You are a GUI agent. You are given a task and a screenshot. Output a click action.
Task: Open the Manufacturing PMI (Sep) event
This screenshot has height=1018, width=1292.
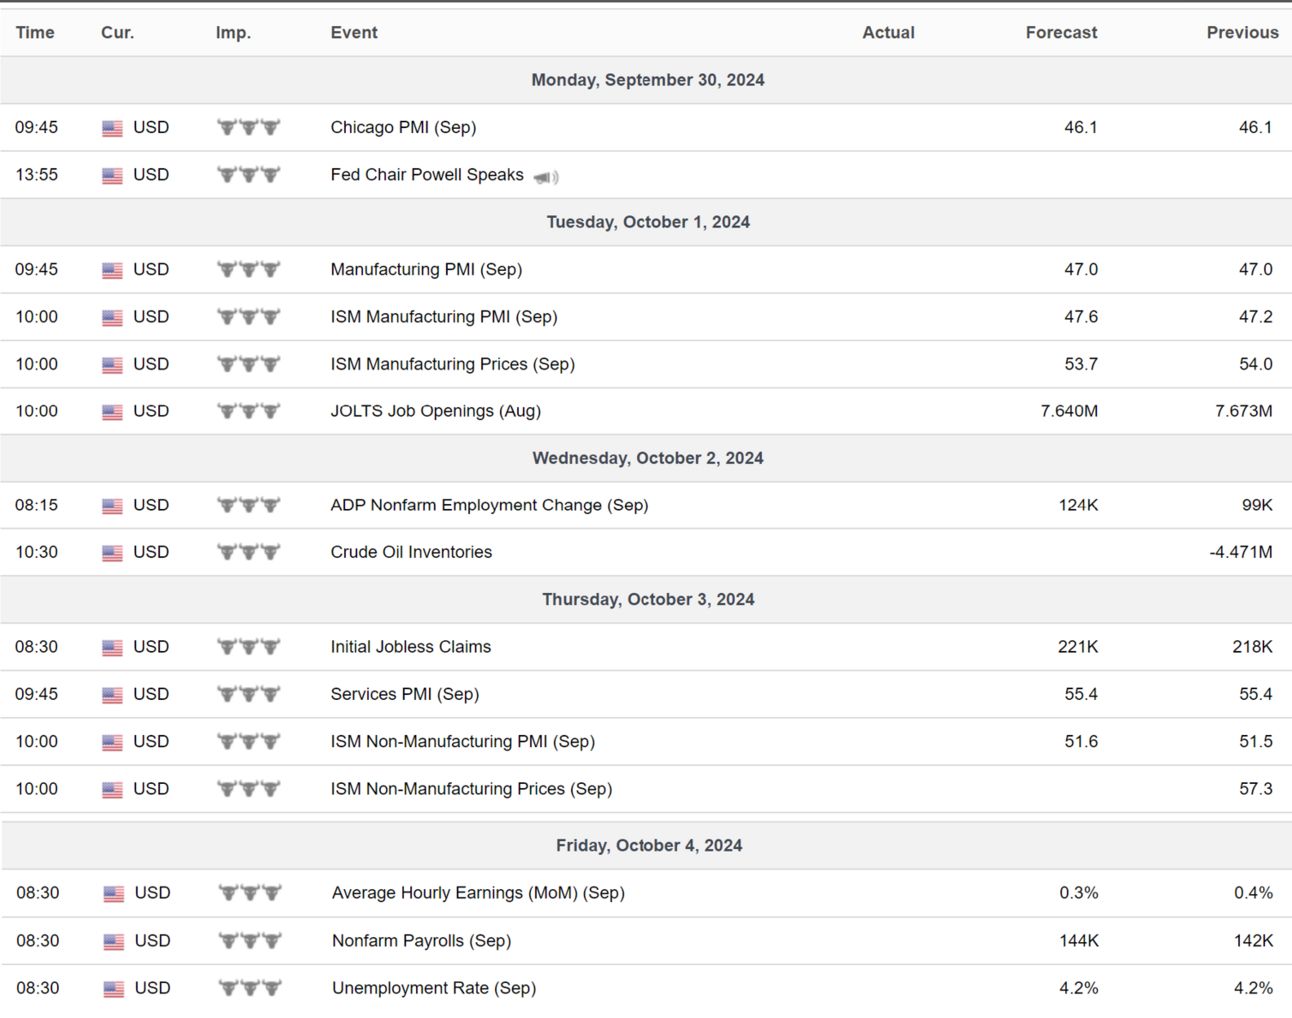(x=426, y=269)
